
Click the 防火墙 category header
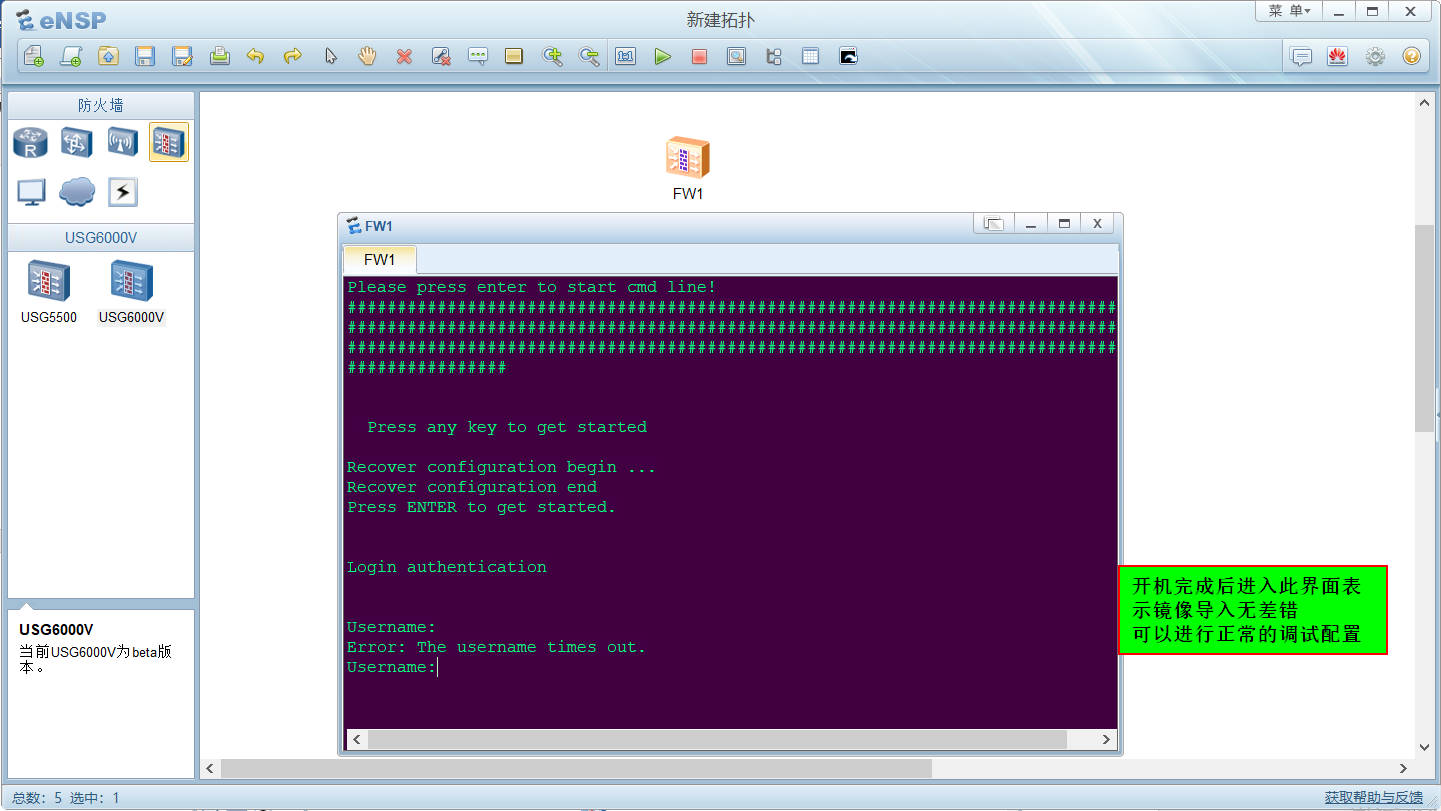coord(101,105)
